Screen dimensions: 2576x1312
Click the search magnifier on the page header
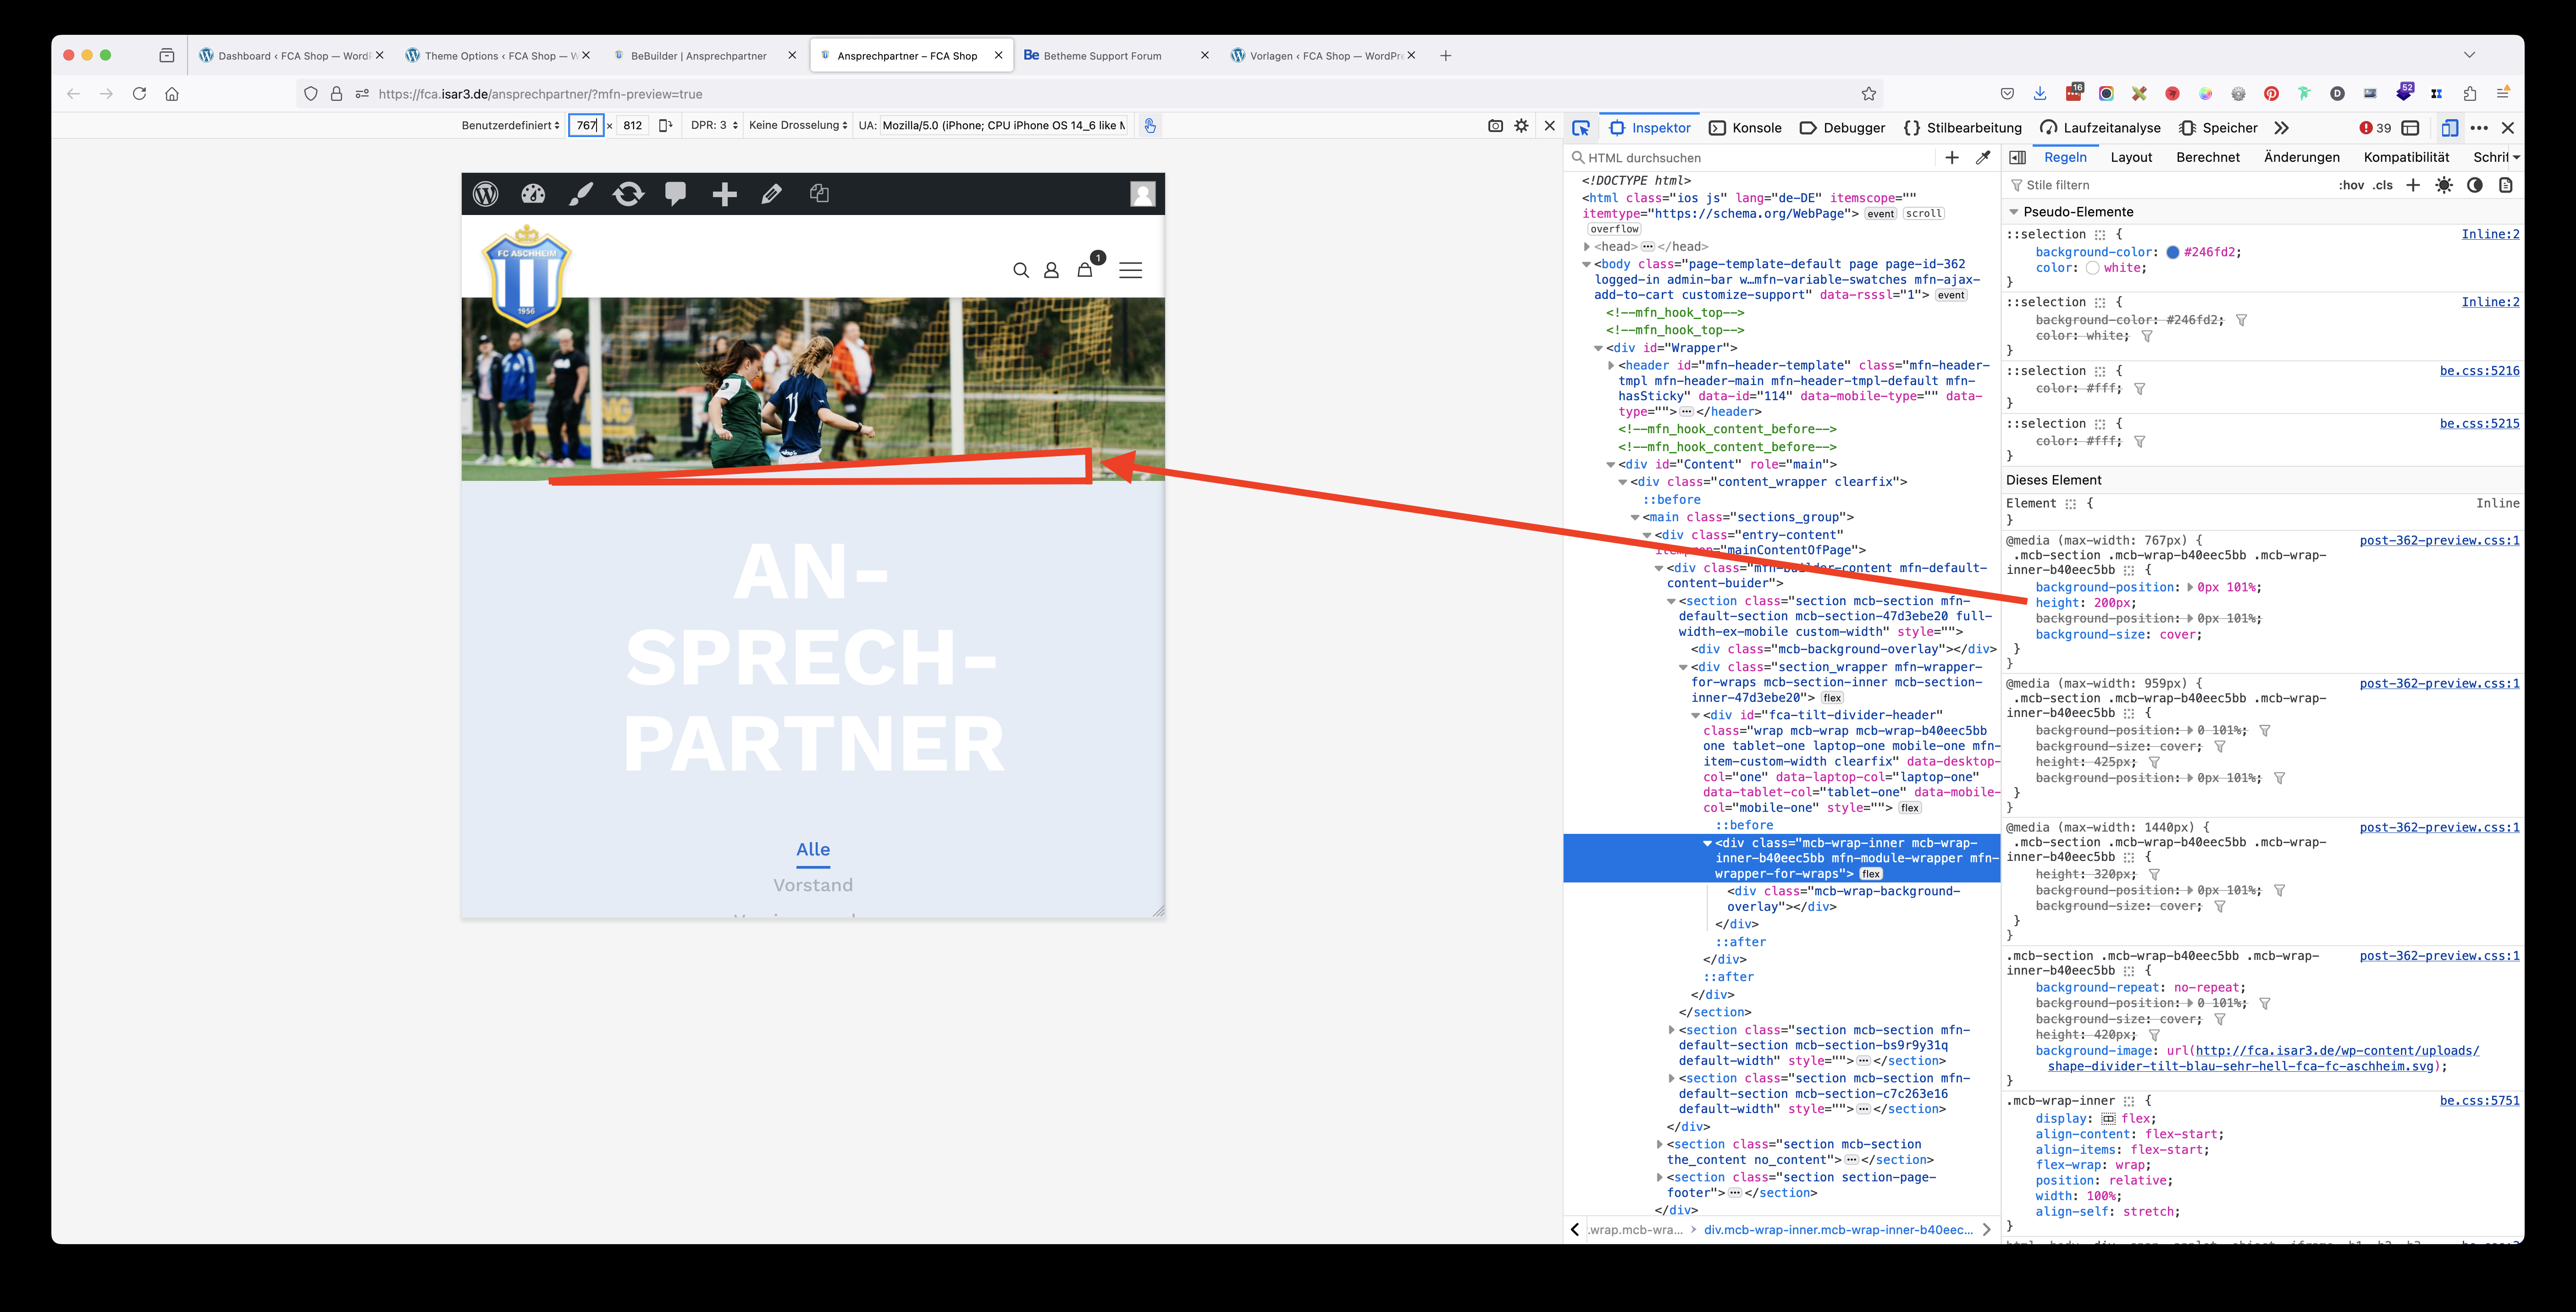pyautogui.click(x=1021, y=271)
